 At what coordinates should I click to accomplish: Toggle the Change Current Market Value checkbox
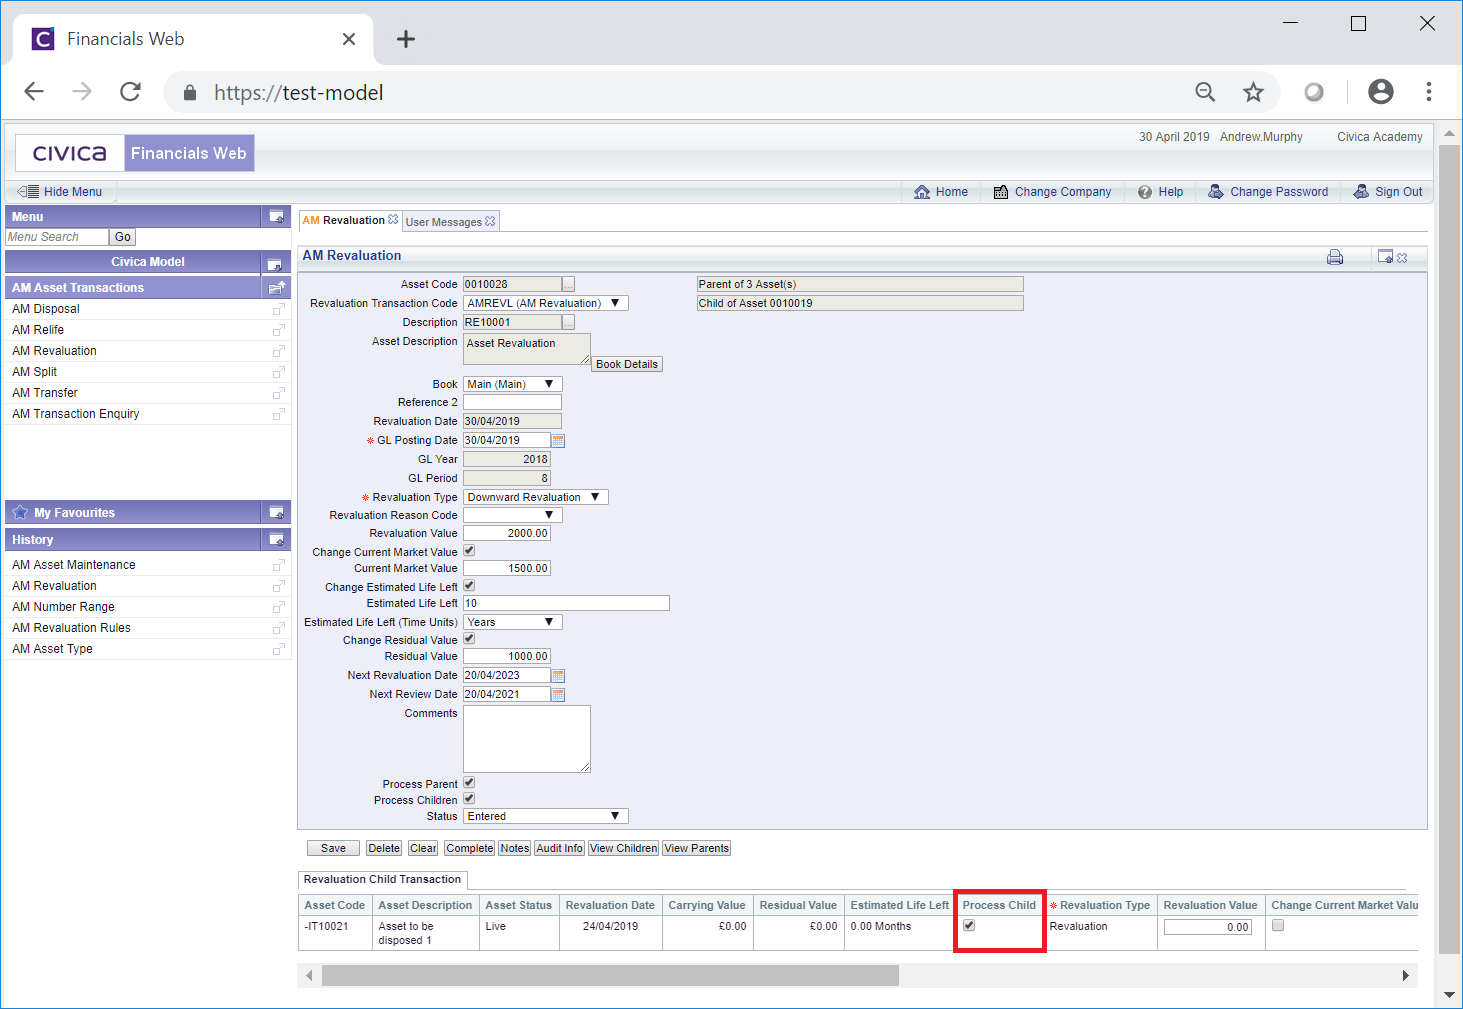tap(469, 551)
